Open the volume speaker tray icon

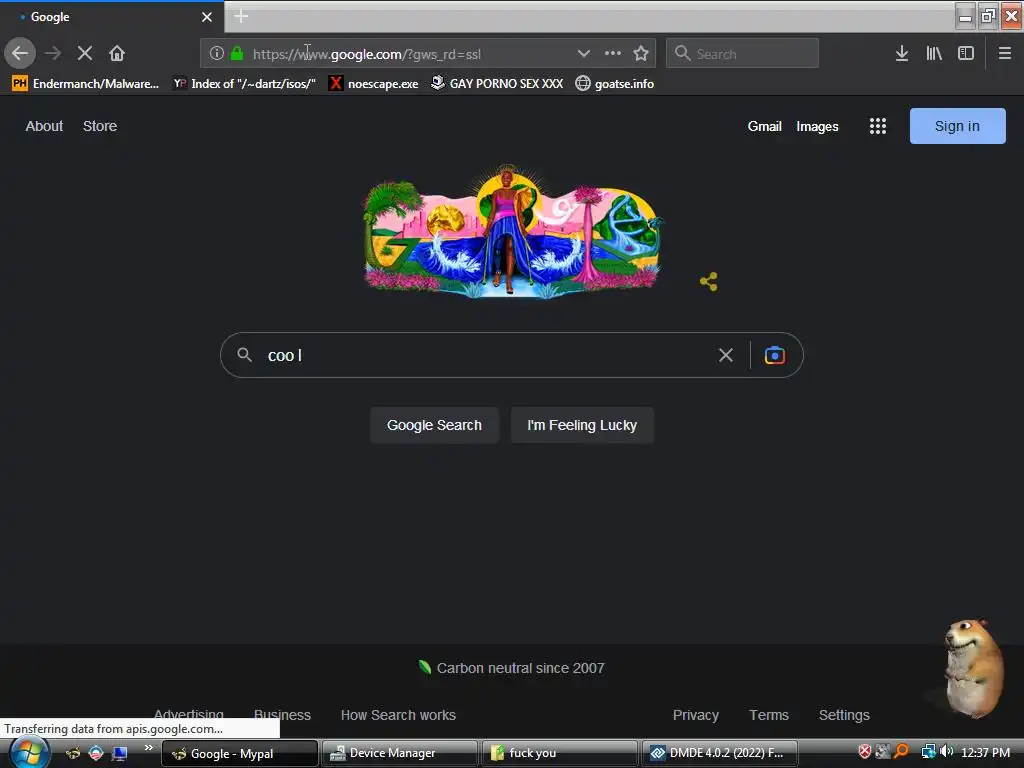(x=946, y=752)
